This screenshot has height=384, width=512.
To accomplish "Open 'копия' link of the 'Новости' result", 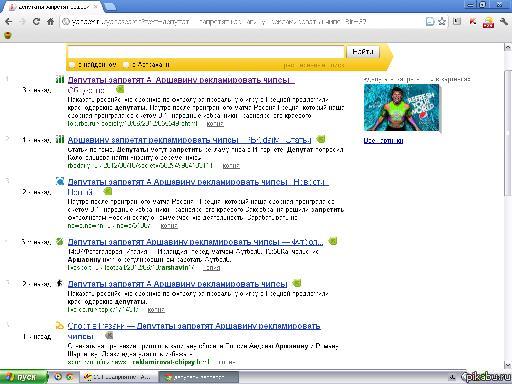I will pos(169,226).
